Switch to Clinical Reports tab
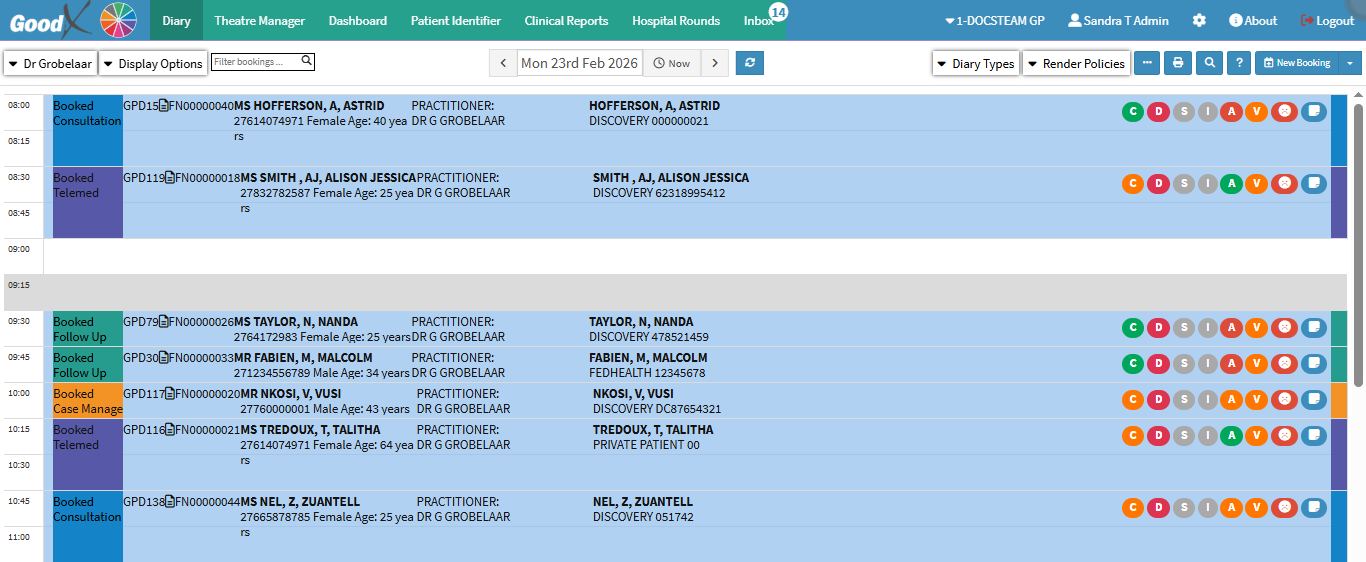 click(x=566, y=21)
